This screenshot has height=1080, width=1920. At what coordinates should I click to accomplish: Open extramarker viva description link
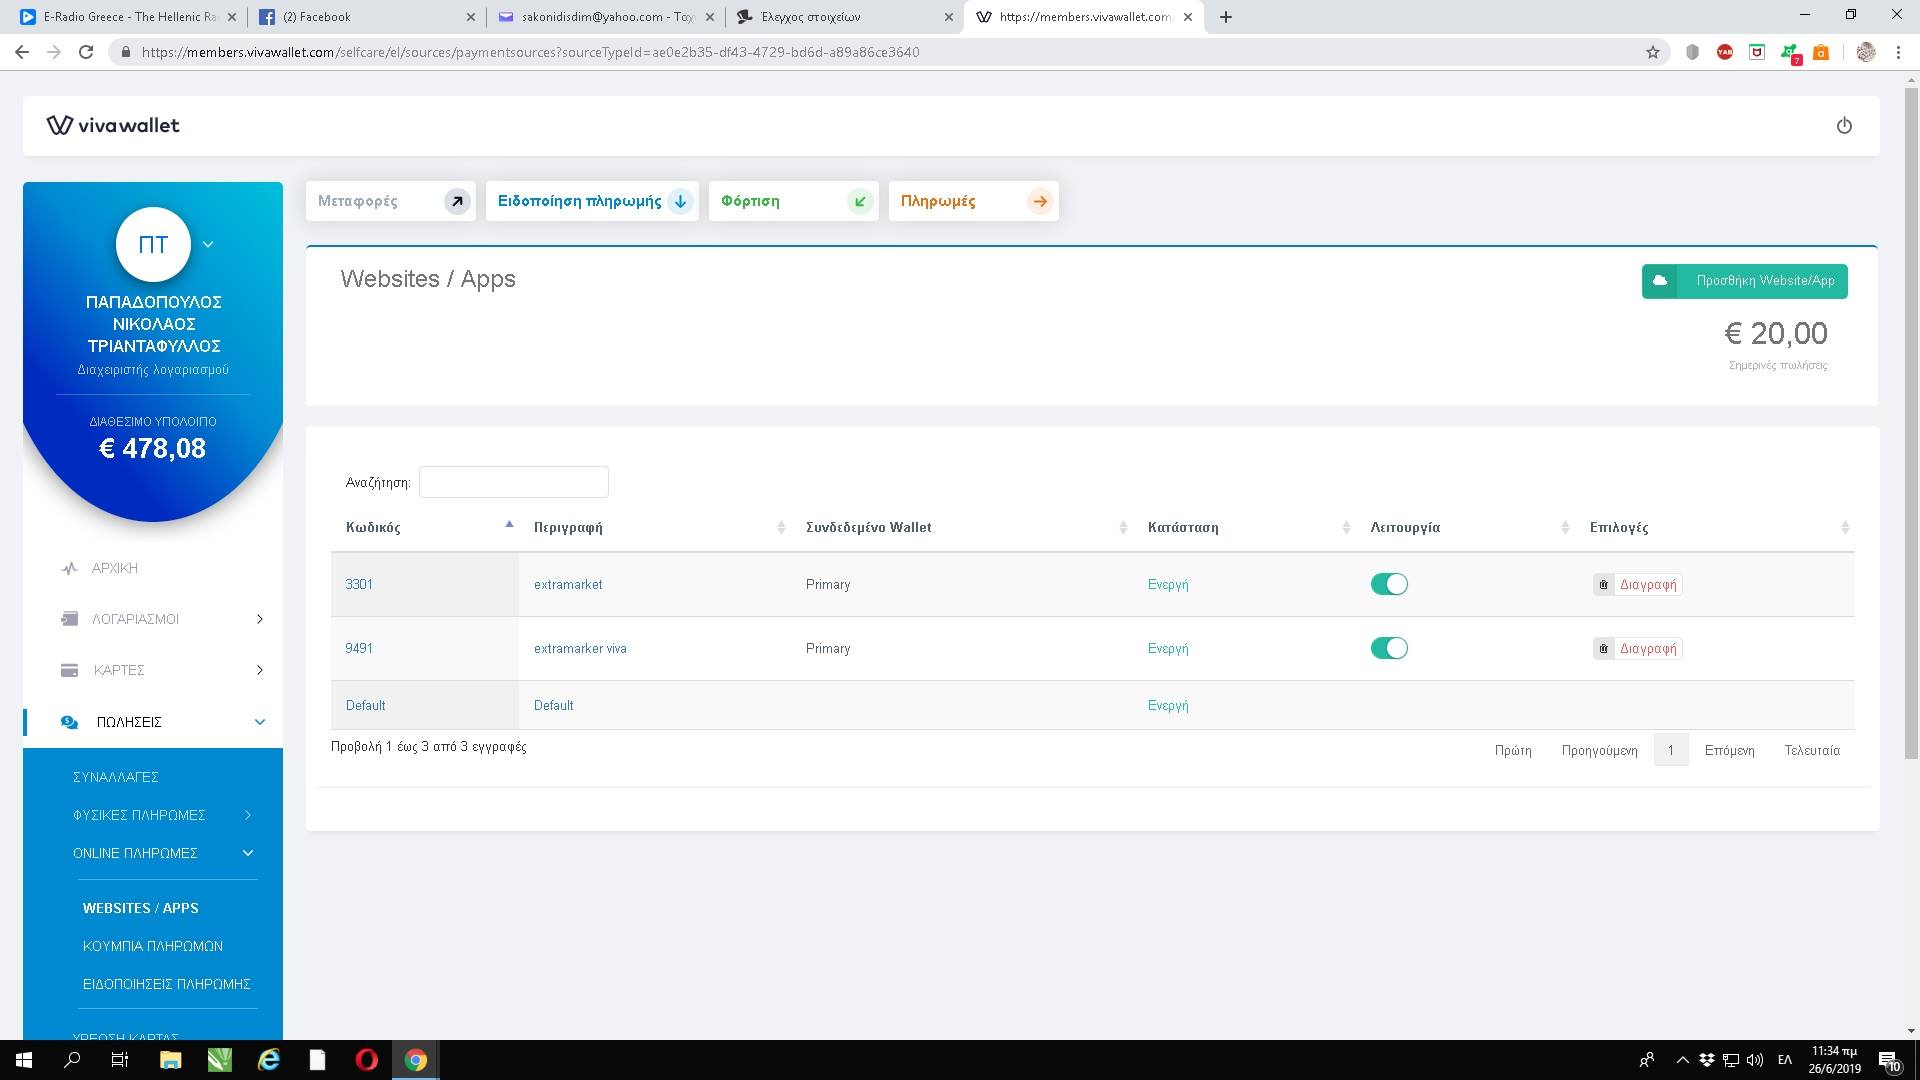580,649
